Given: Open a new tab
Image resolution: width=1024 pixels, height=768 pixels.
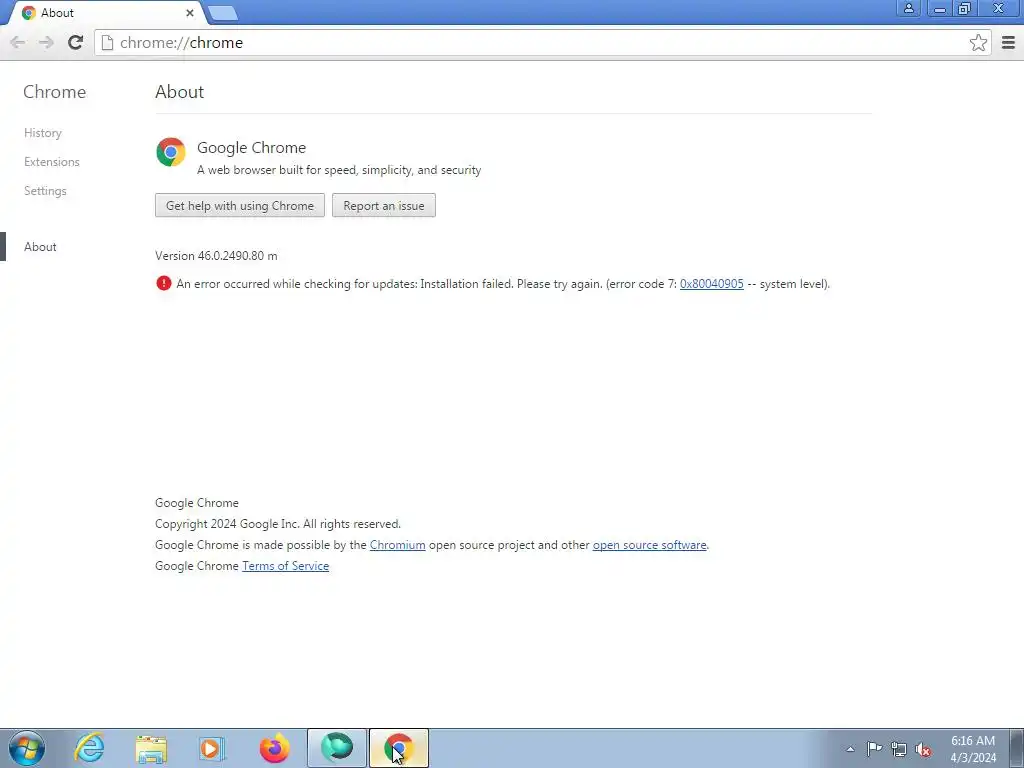Looking at the screenshot, I should point(223,13).
